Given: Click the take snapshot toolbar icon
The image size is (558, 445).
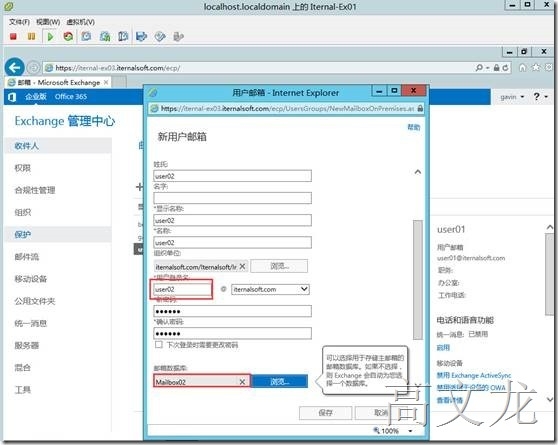Looking at the screenshot, I should pos(86,36).
